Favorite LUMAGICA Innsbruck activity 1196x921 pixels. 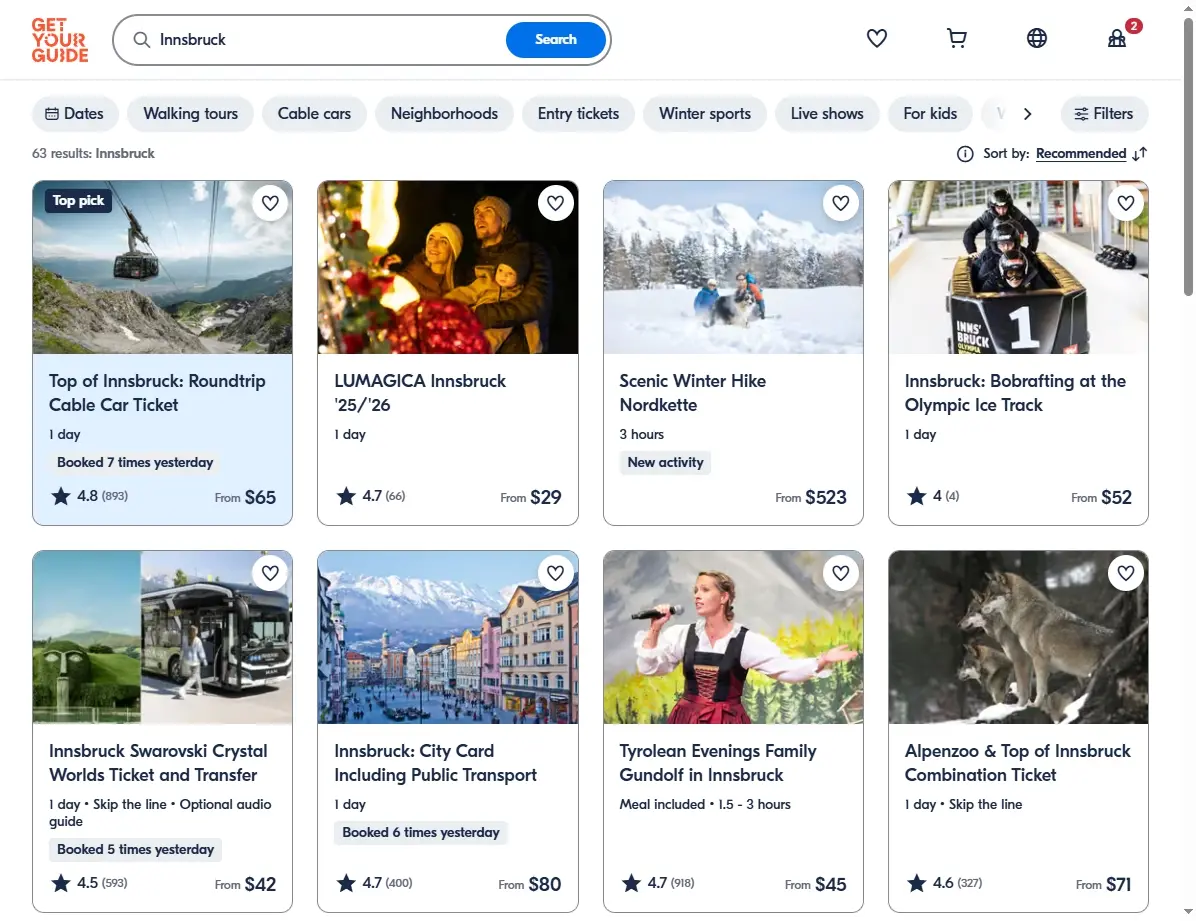click(555, 203)
